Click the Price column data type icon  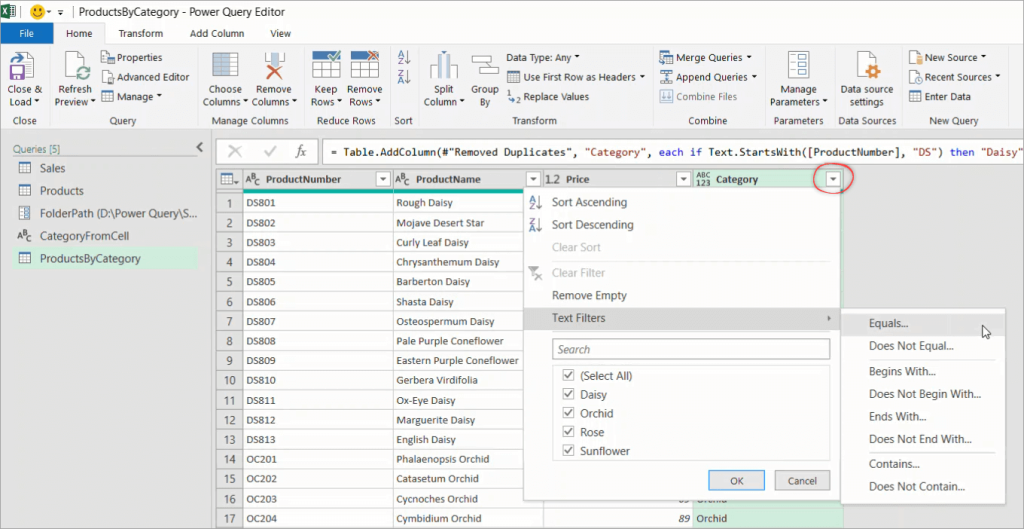tap(552, 180)
